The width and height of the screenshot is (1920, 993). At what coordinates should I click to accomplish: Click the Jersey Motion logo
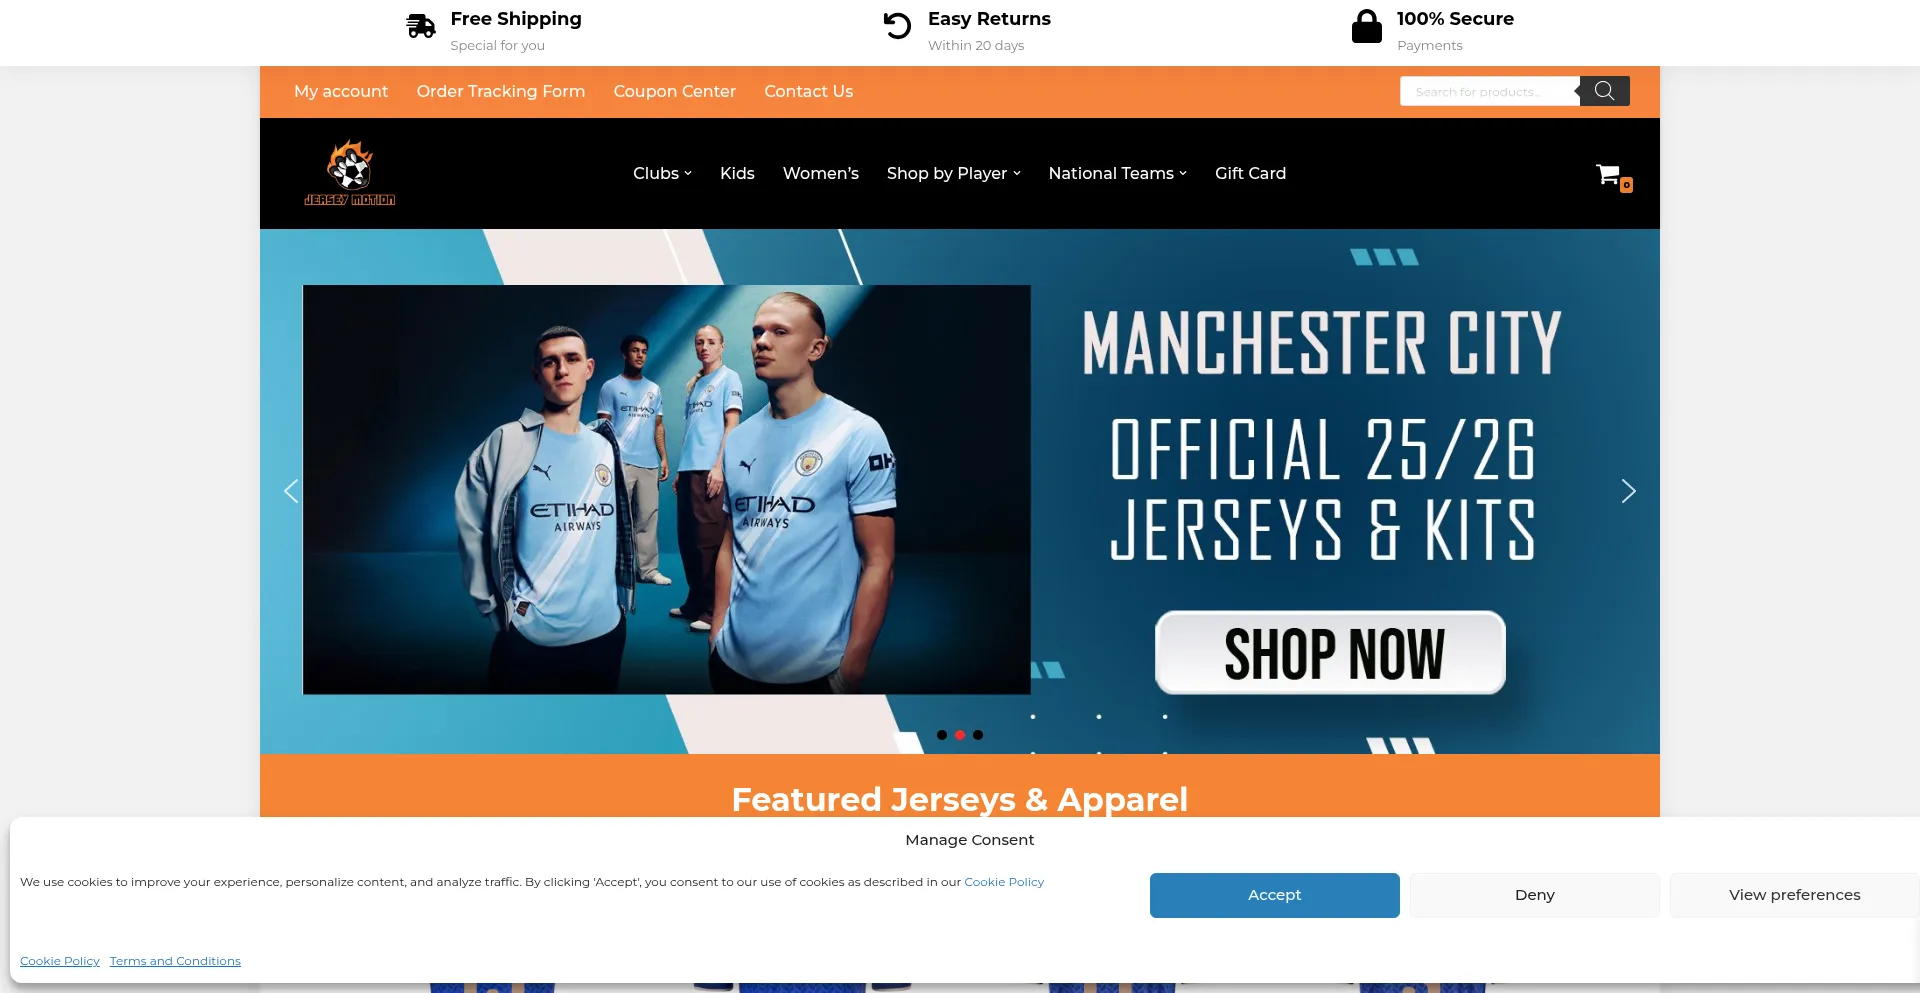(x=350, y=173)
